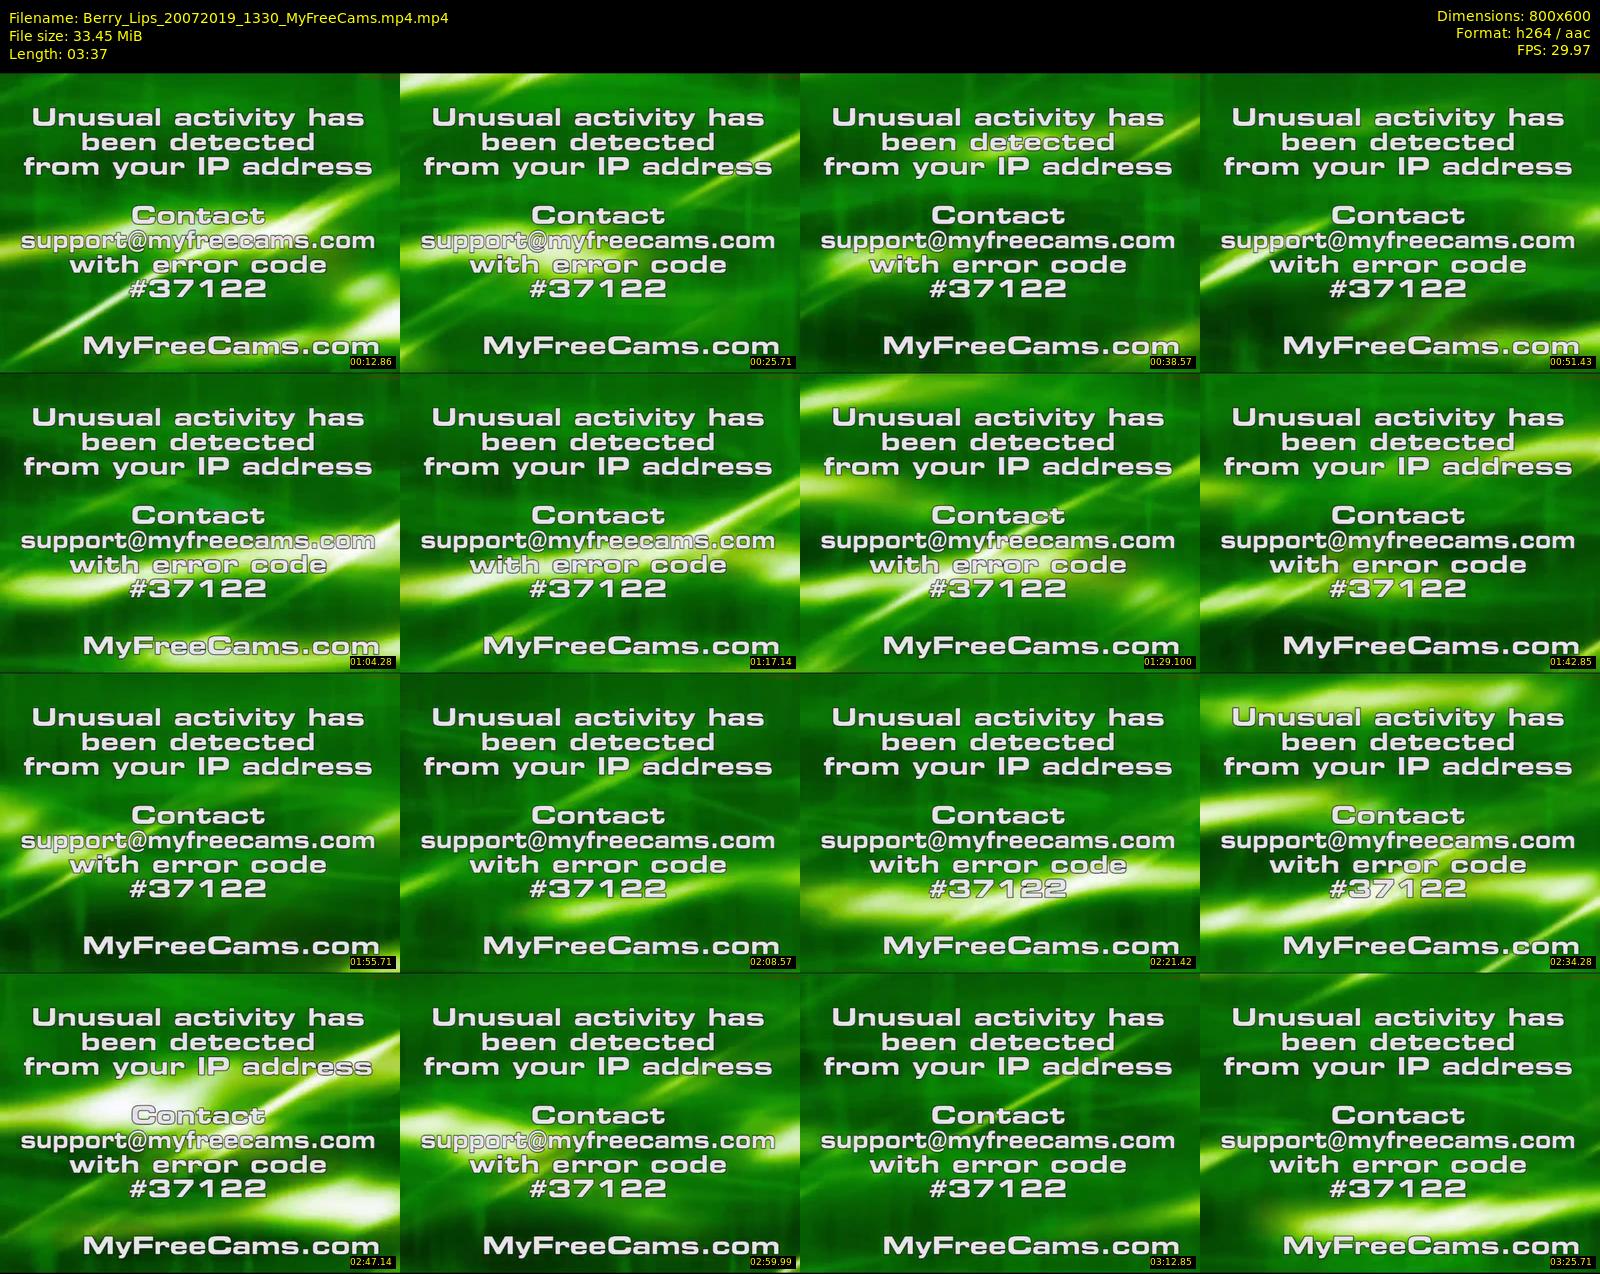Viewport: 1600px width, 1274px height.
Task: Select the thumbnail marked 01:17.14
Action: pos(599,522)
